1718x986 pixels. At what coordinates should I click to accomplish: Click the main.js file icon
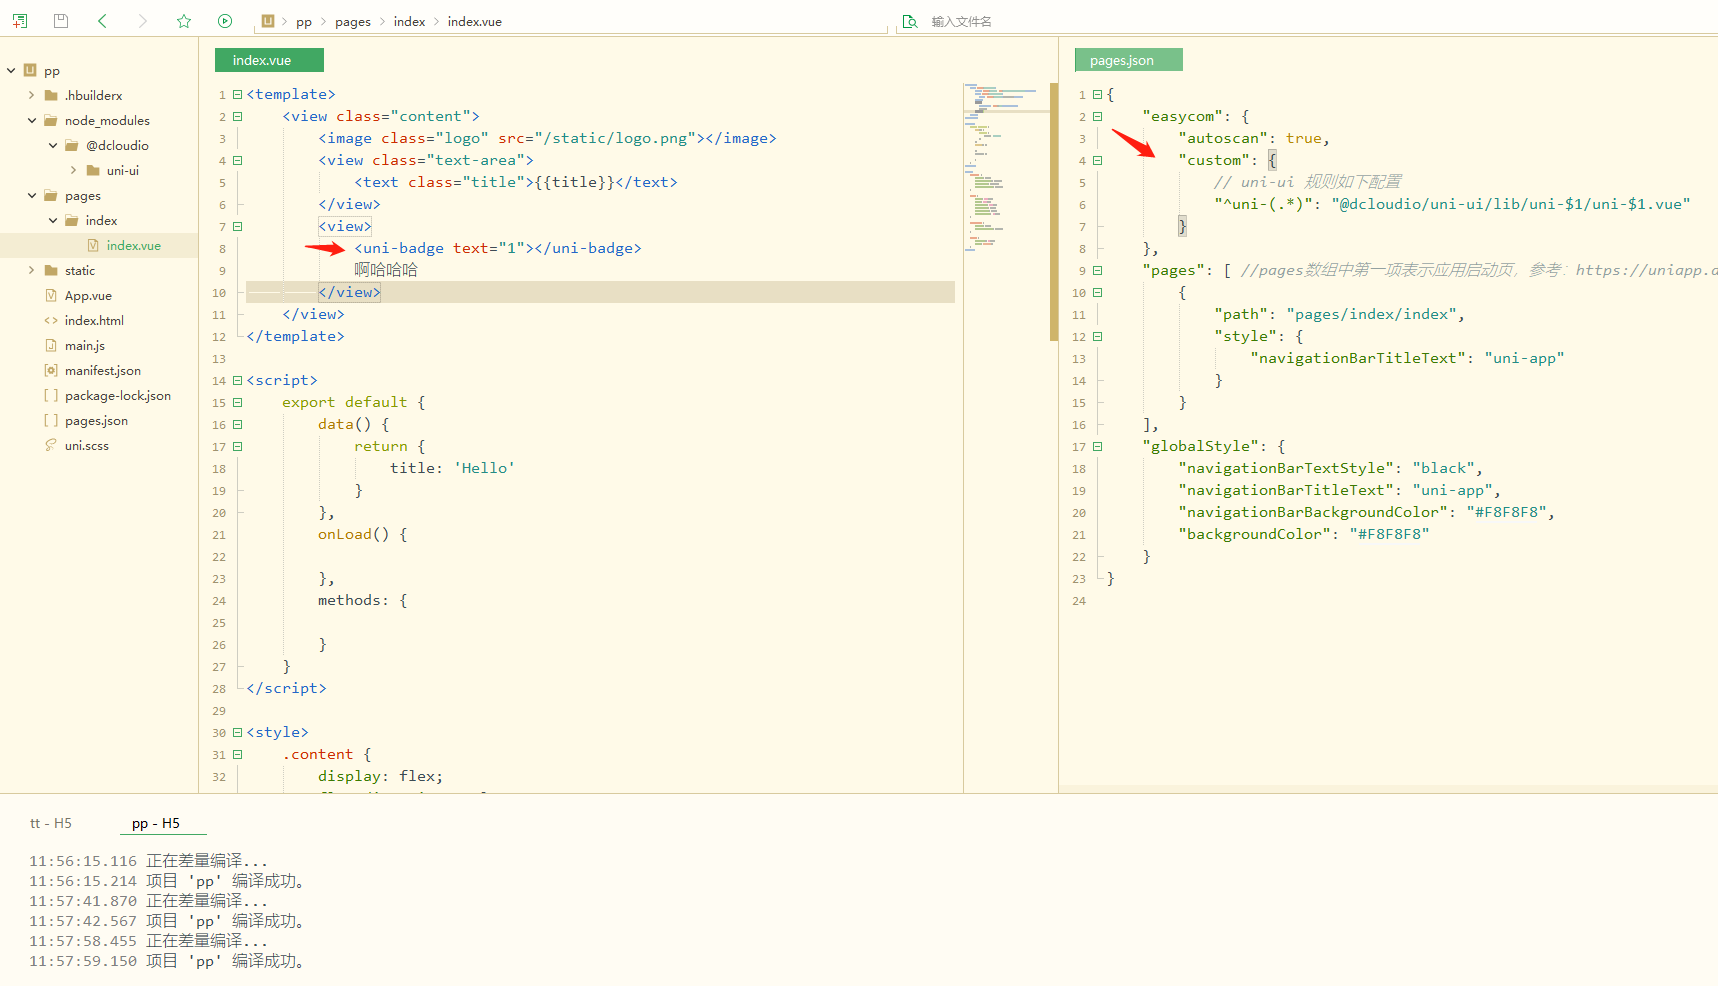51,345
